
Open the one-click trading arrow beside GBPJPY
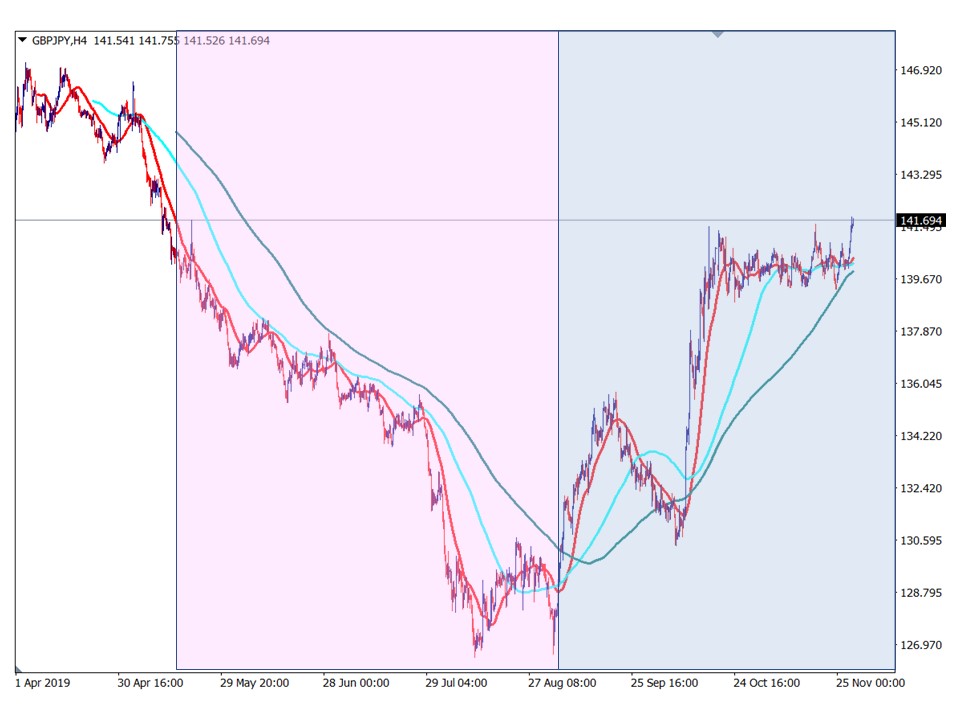point(22,41)
